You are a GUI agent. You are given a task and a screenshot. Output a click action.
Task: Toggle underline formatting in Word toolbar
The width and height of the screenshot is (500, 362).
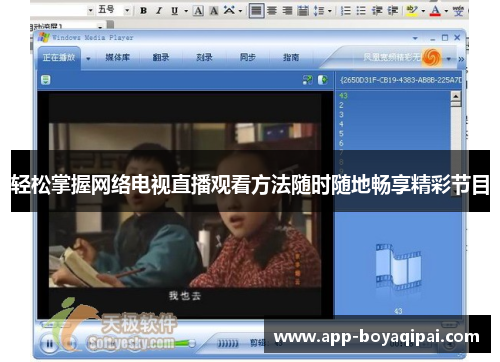[174, 11]
